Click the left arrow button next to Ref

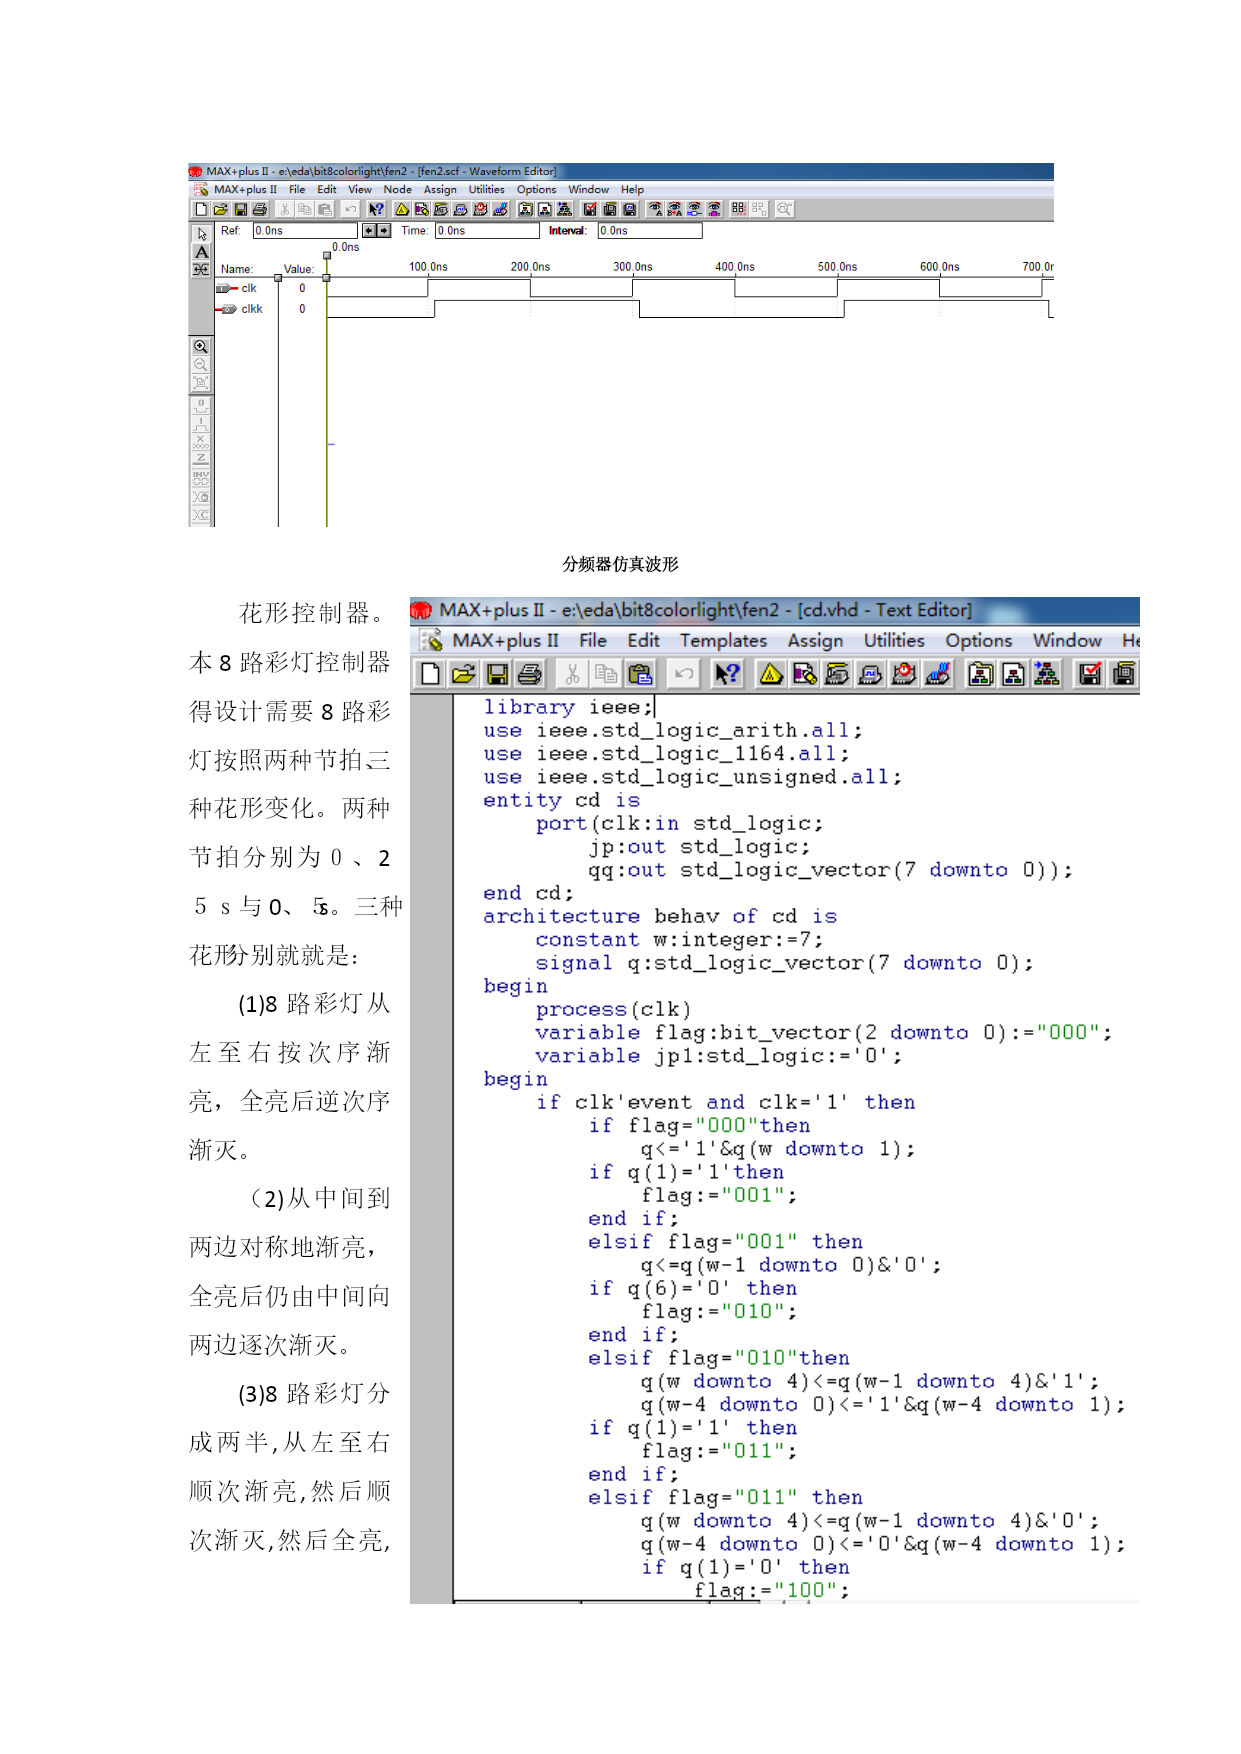pos(369,231)
